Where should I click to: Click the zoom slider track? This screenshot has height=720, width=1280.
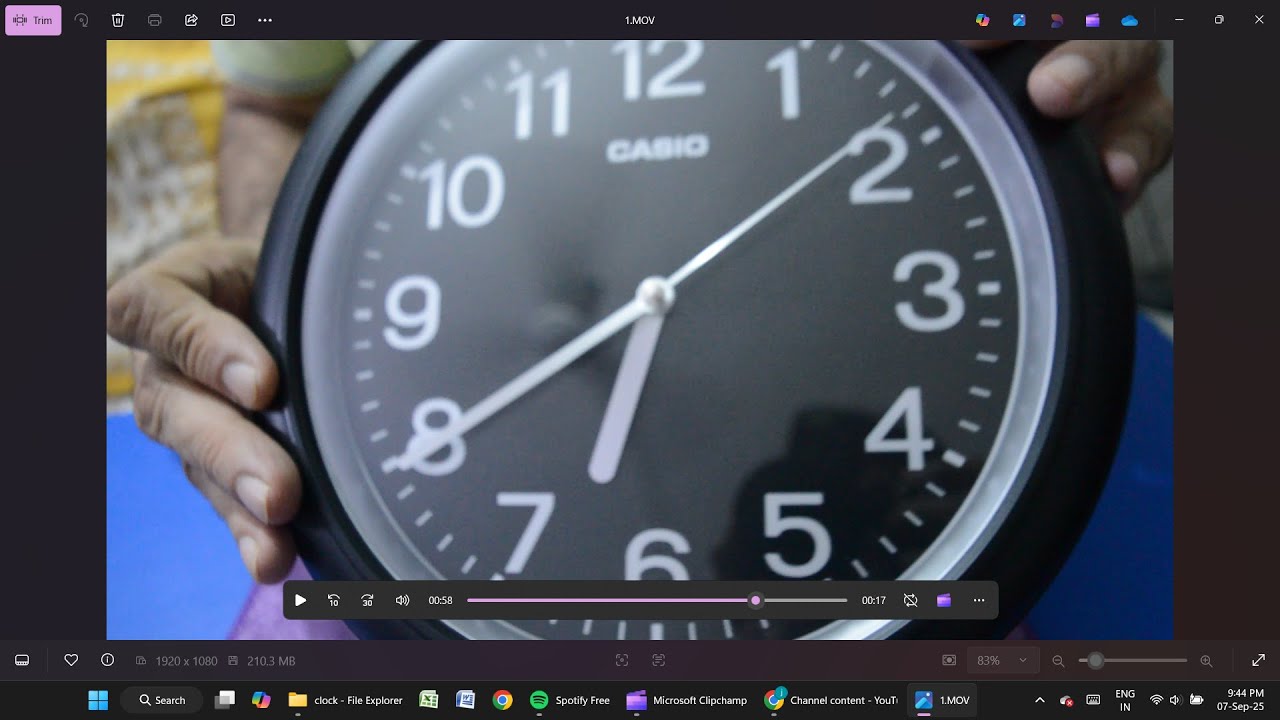(x=1133, y=660)
